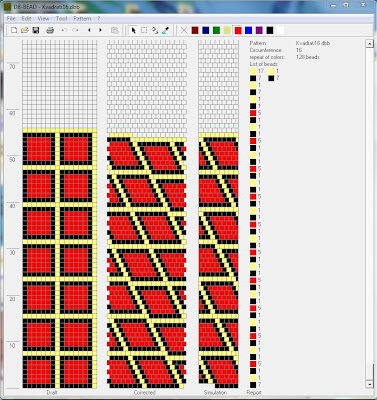Click the New pattern icon

[x=14, y=30]
